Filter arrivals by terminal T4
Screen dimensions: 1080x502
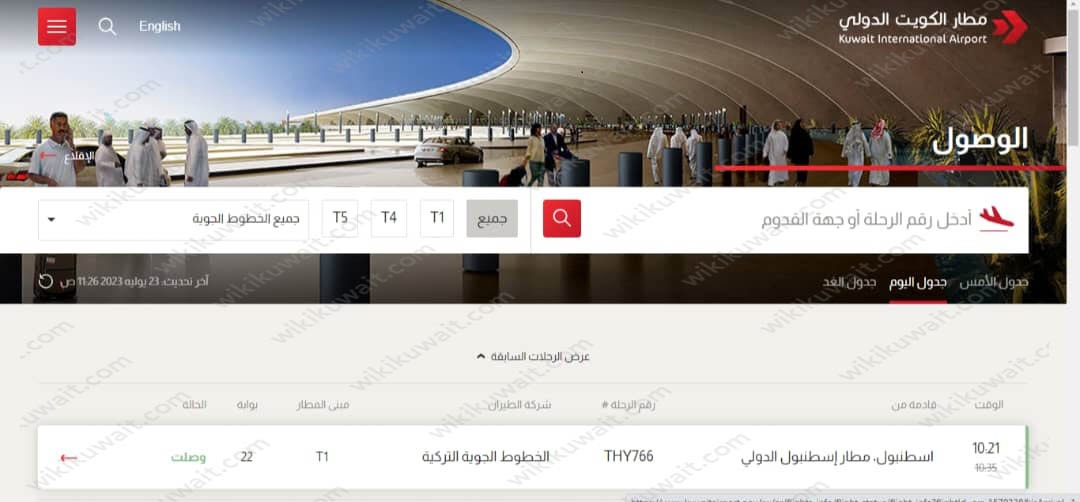(389, 219)
